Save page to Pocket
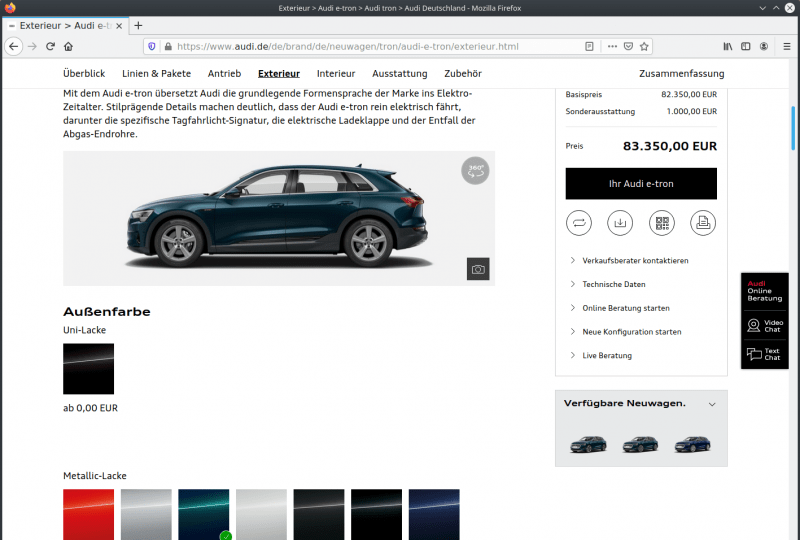 tap(628, 46)
